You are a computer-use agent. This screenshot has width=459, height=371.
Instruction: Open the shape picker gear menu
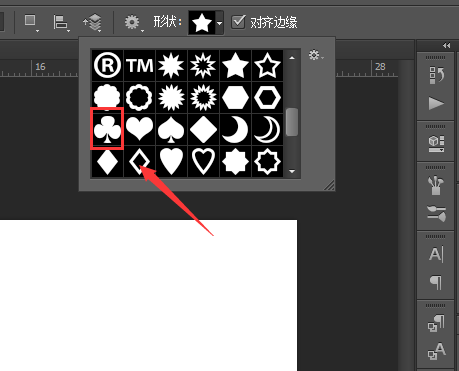pyautogui.click(x=316, y=55)
